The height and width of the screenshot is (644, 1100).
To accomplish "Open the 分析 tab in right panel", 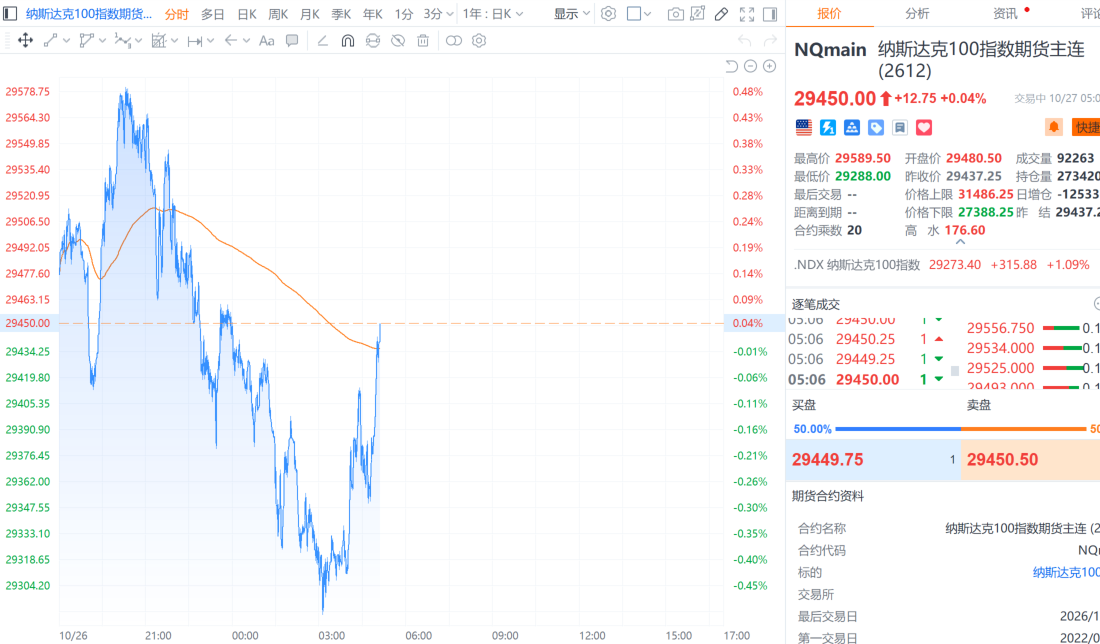I will tap(917, 13).
